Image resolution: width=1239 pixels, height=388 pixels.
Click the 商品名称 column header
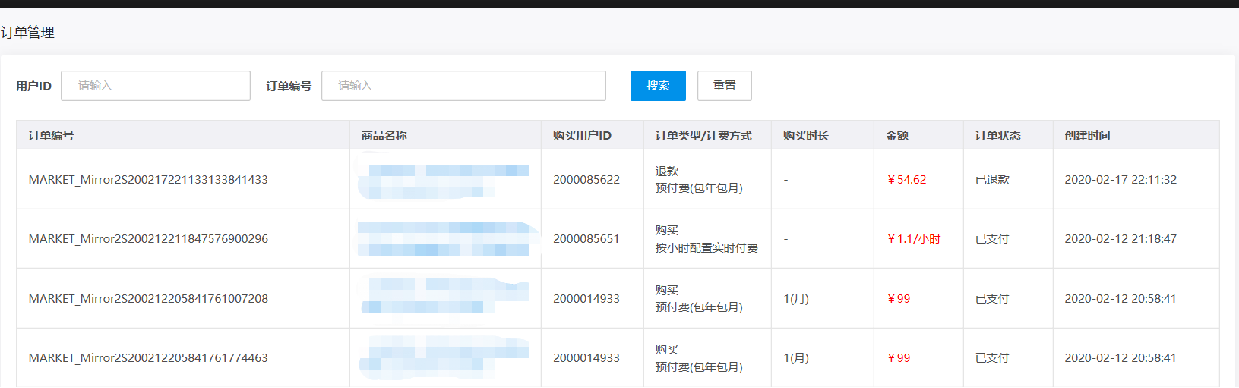pyautogui.click(x=383, y=135)
